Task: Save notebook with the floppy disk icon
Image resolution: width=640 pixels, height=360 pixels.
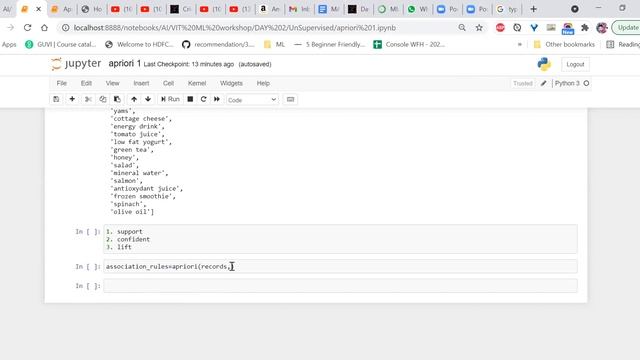Action: click(56, 99)
